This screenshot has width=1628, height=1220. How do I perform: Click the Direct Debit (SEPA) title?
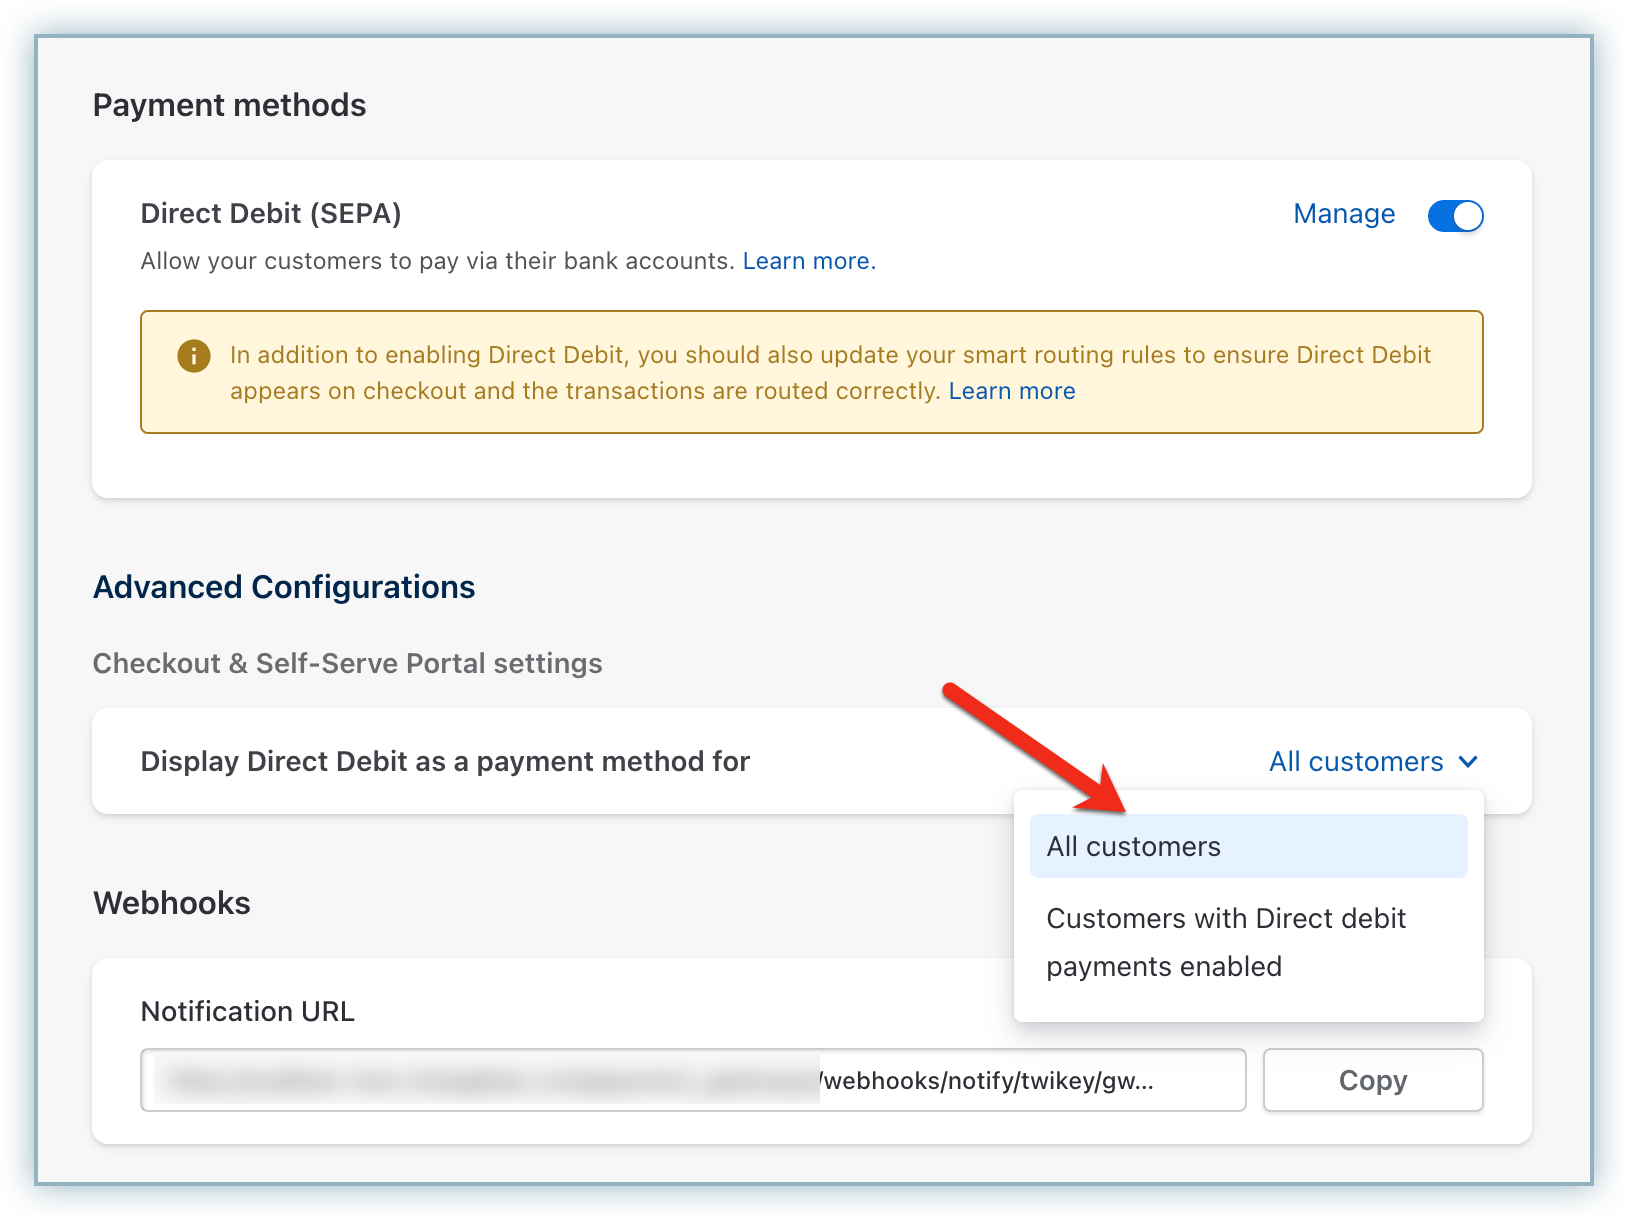pos(271,214)
